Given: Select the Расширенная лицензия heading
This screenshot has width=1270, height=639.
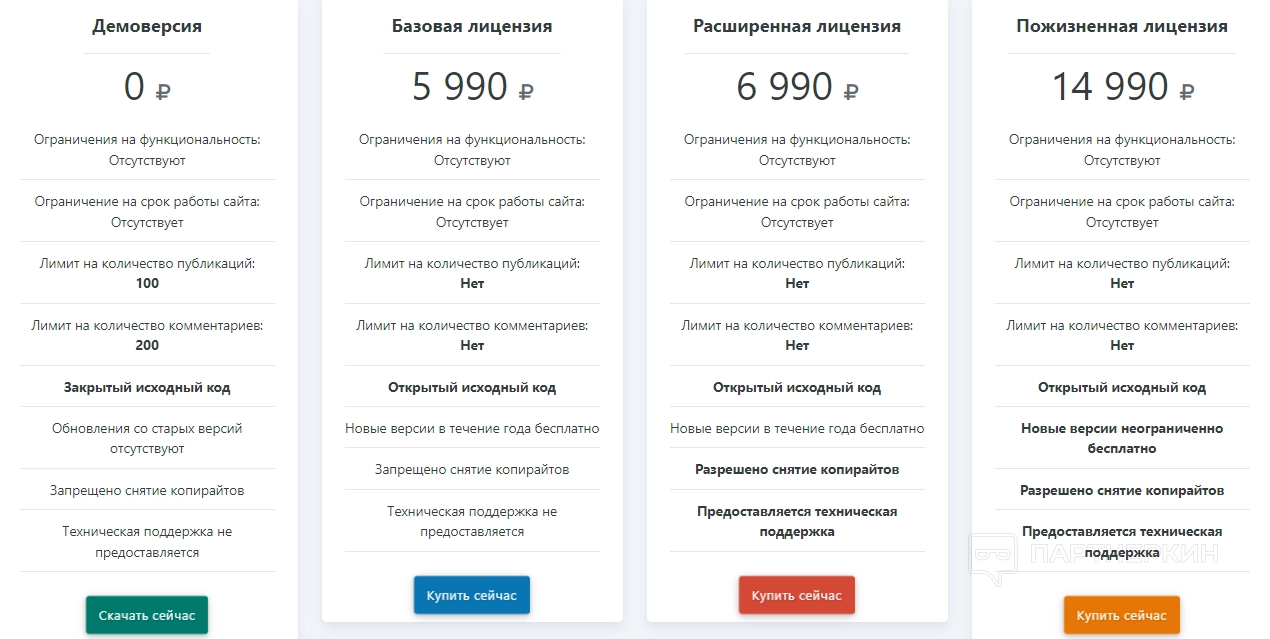Looking at the screenshot, I should pyautogui.click(x=797, y=26).
